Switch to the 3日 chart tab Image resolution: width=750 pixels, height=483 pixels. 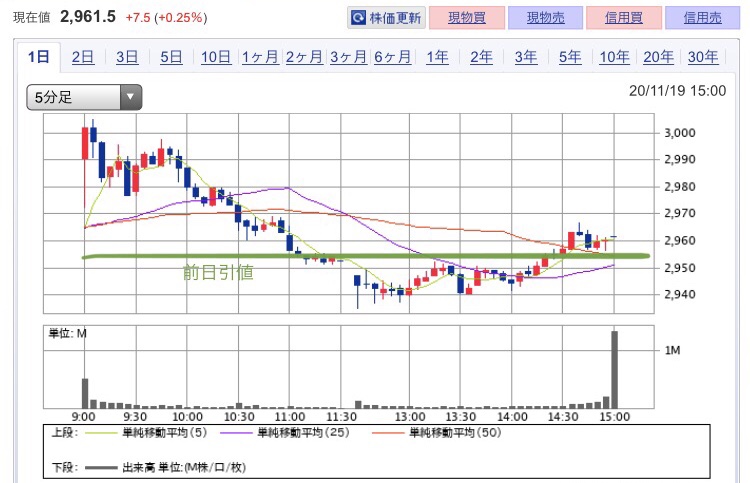tap(127, 57)
